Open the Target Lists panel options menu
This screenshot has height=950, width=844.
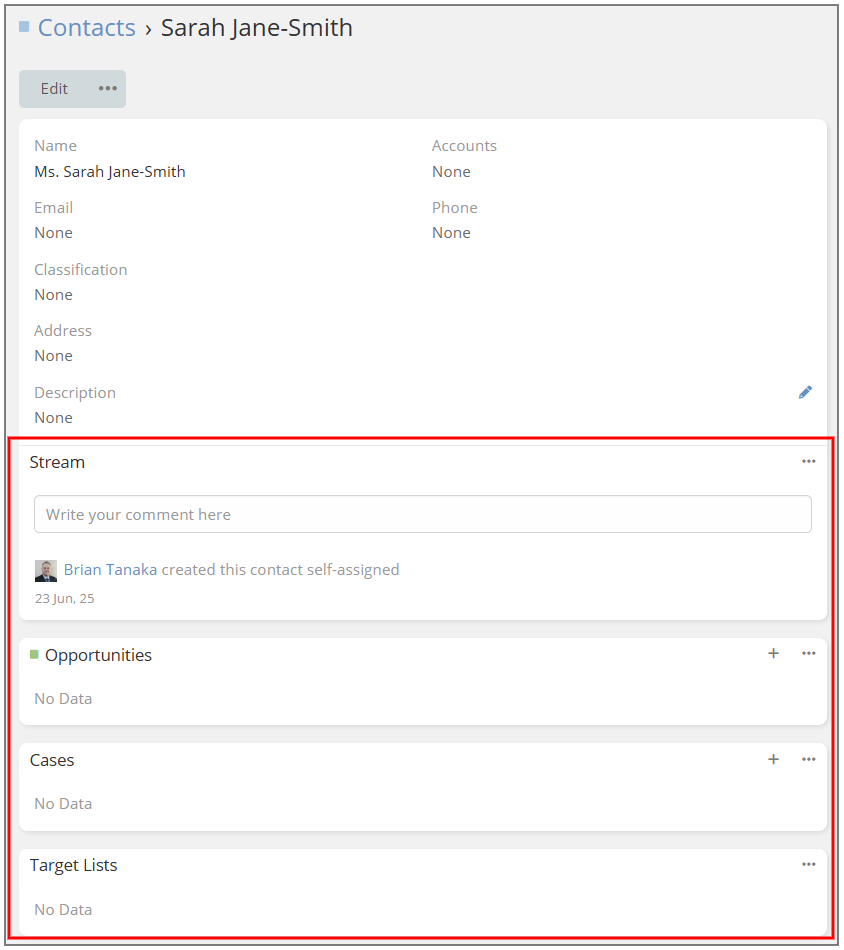click(x=808, y=865)
